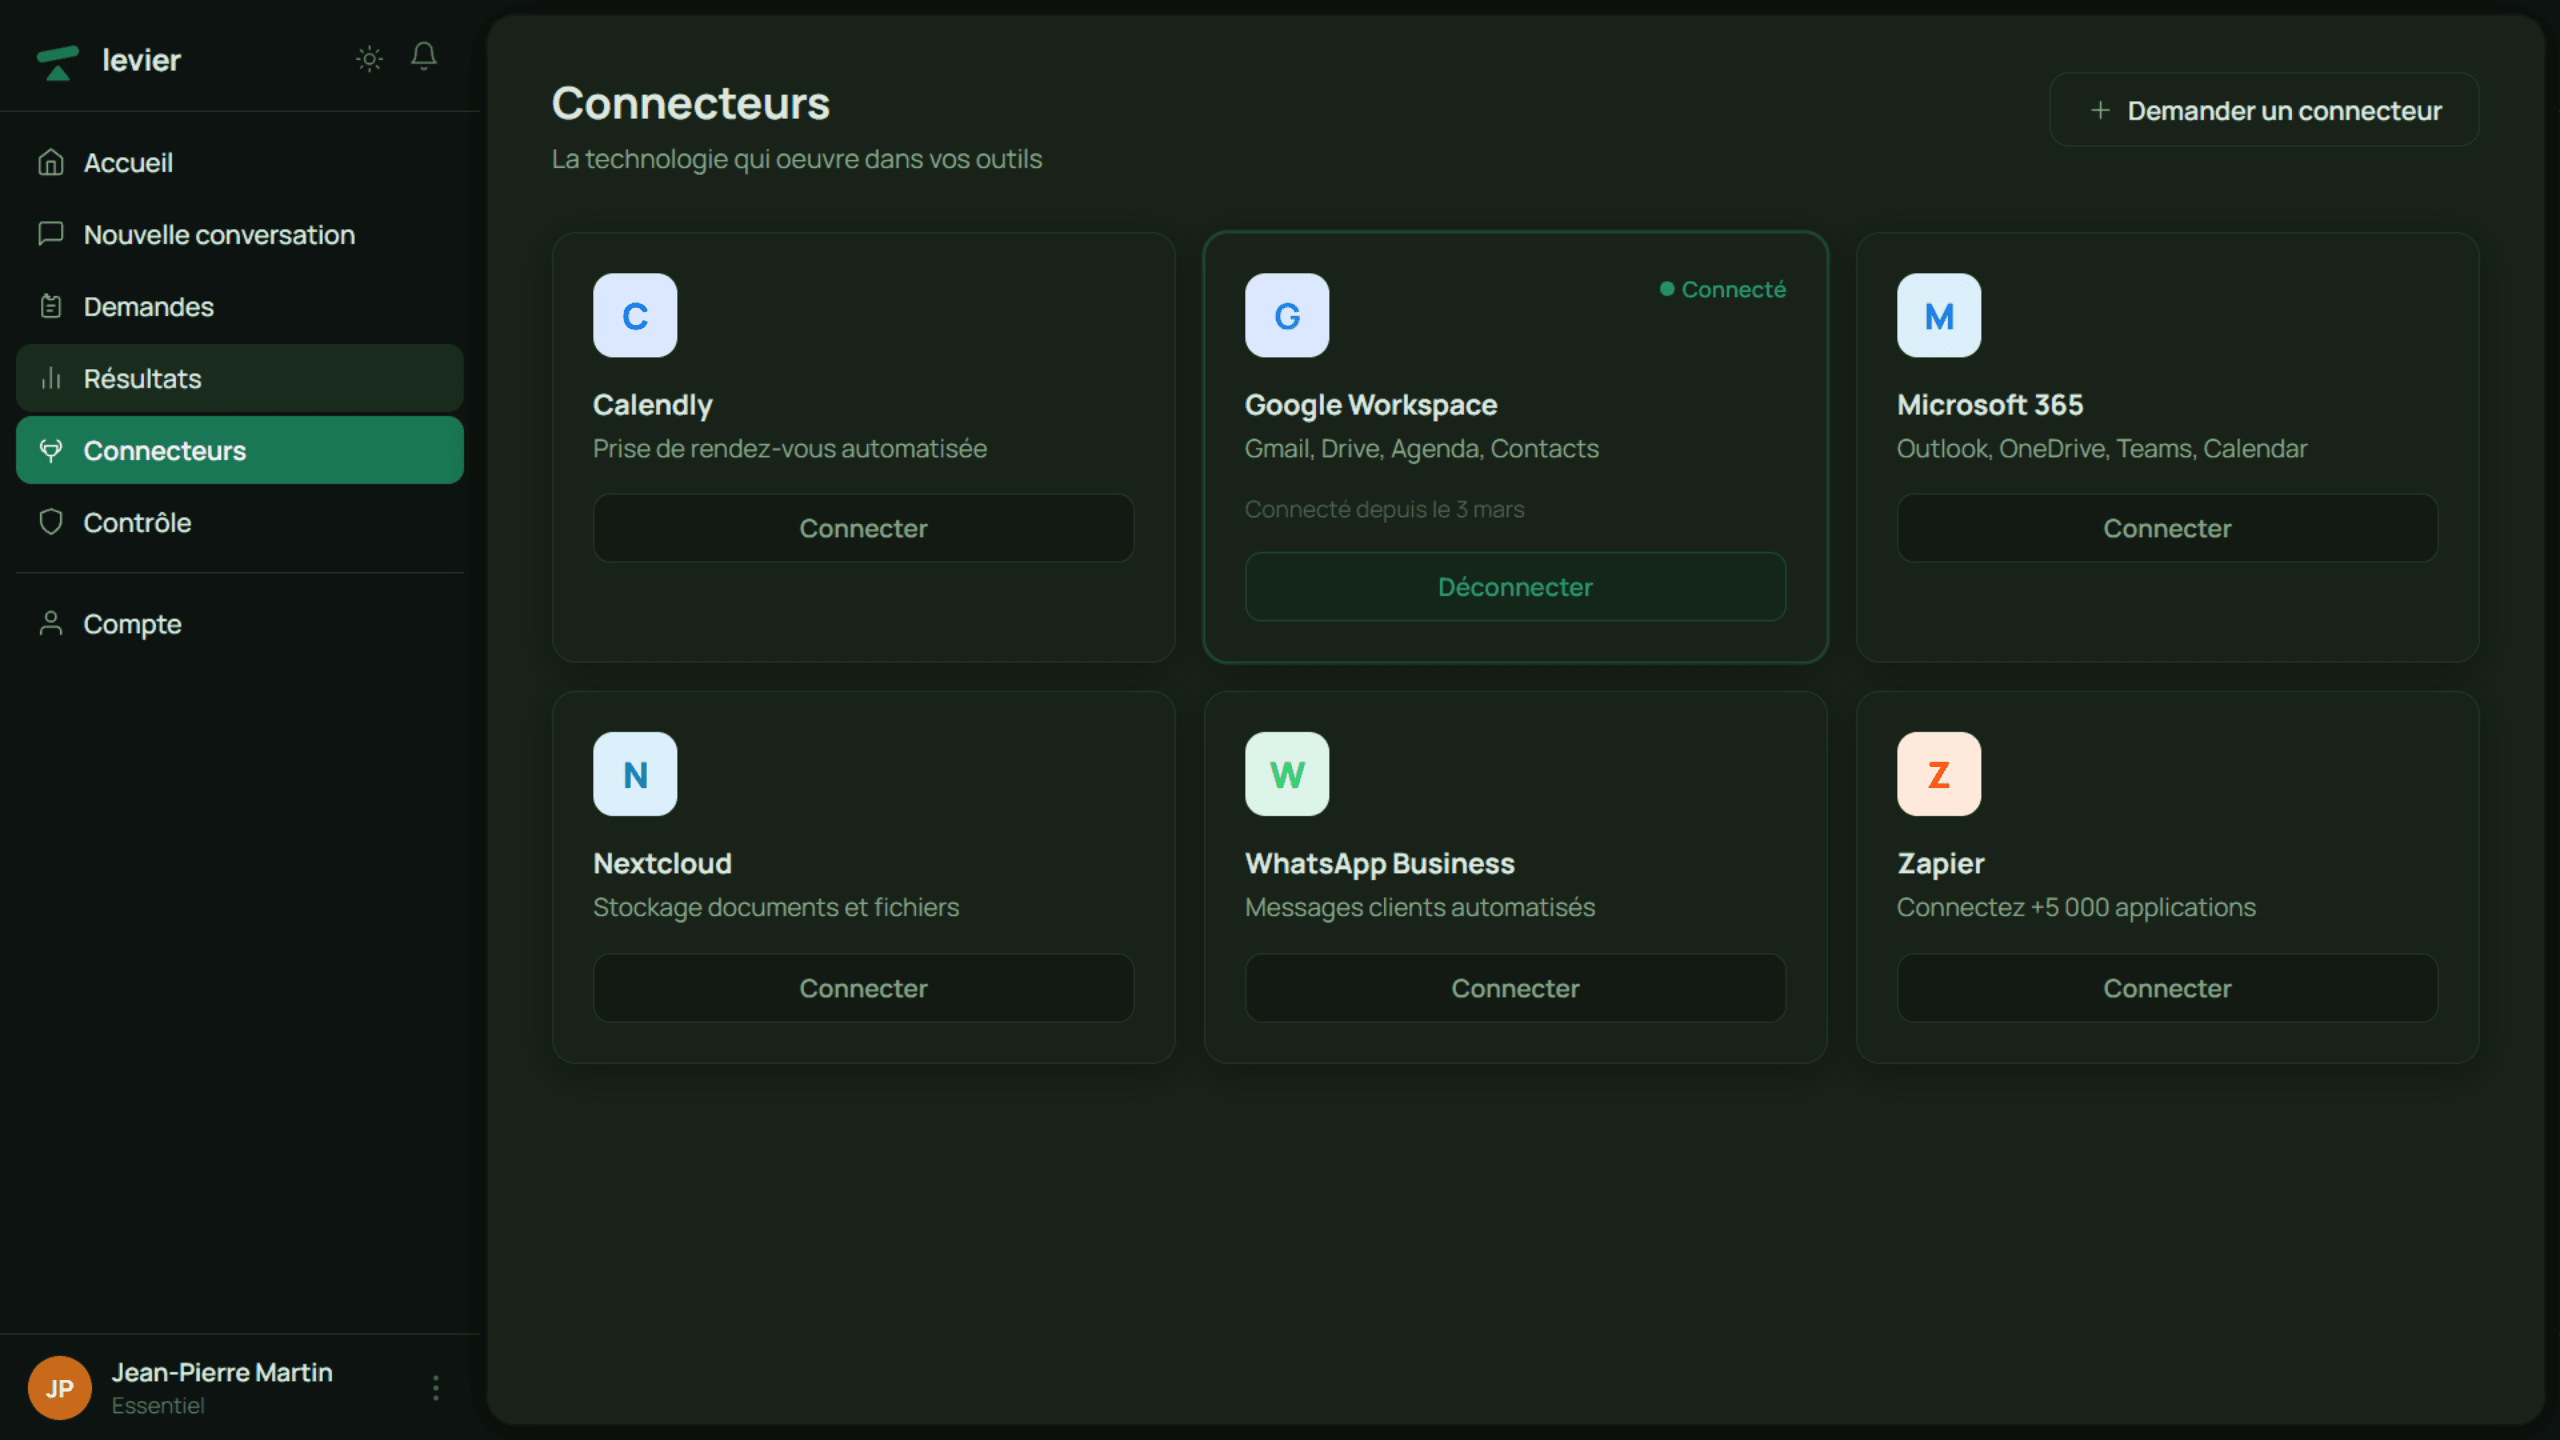Click the Connecteurs plug icon
Viewport: 2560px width, 1440px height.
tap(51, 450)
